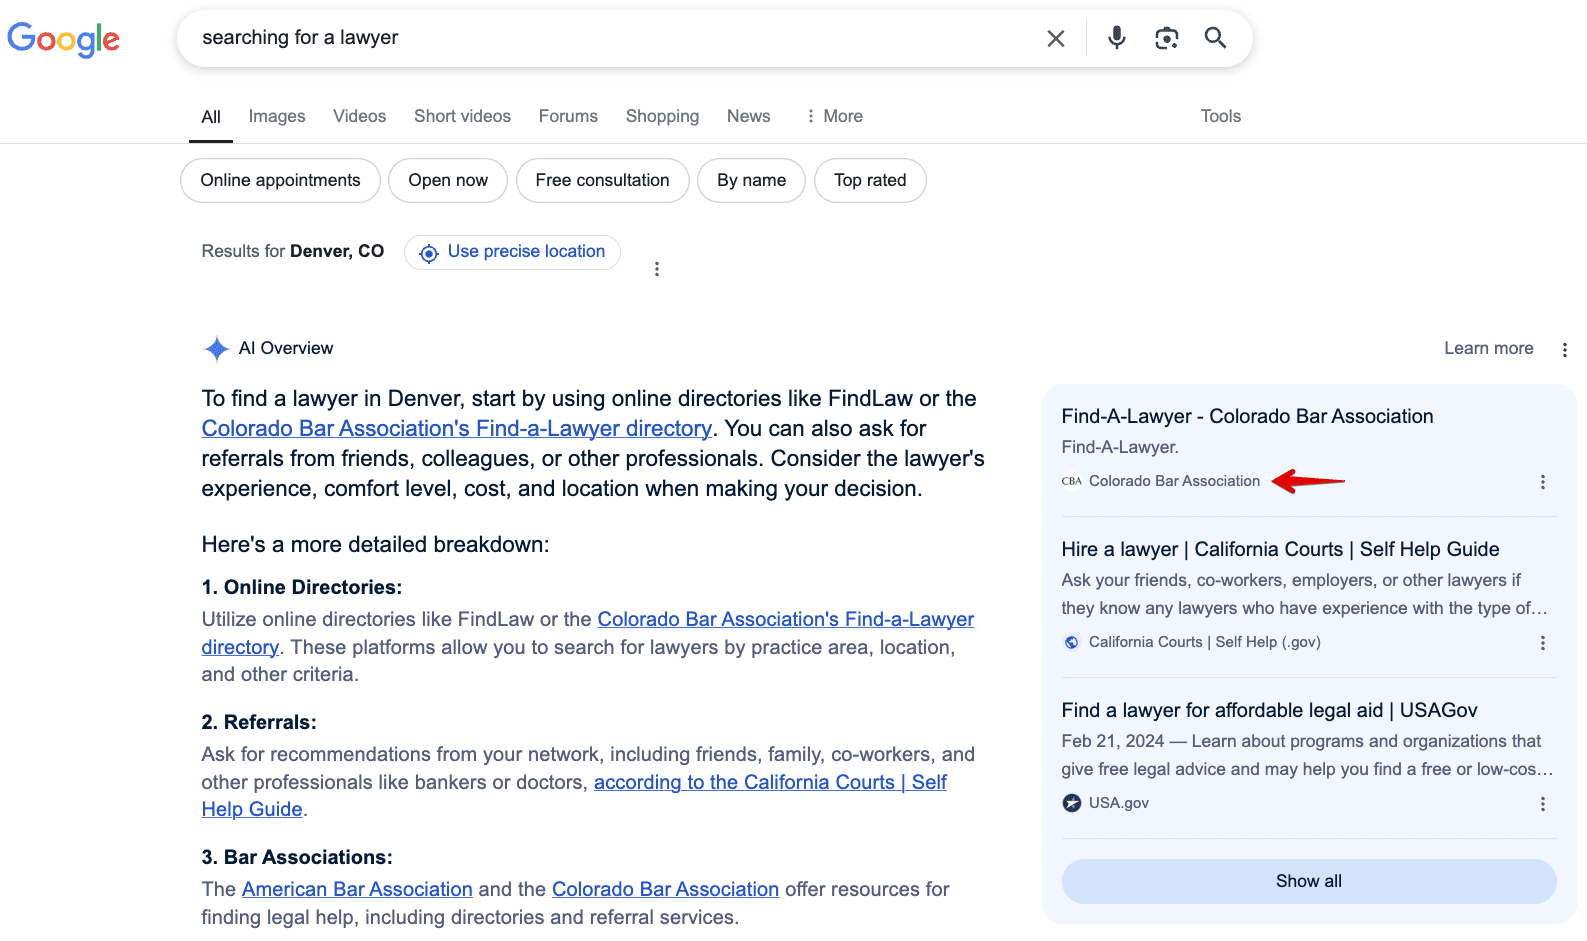Open AI Overview three-dot menu
Image resolution: width=1587 pixels, height=941 pixels.
(1565, 350)
